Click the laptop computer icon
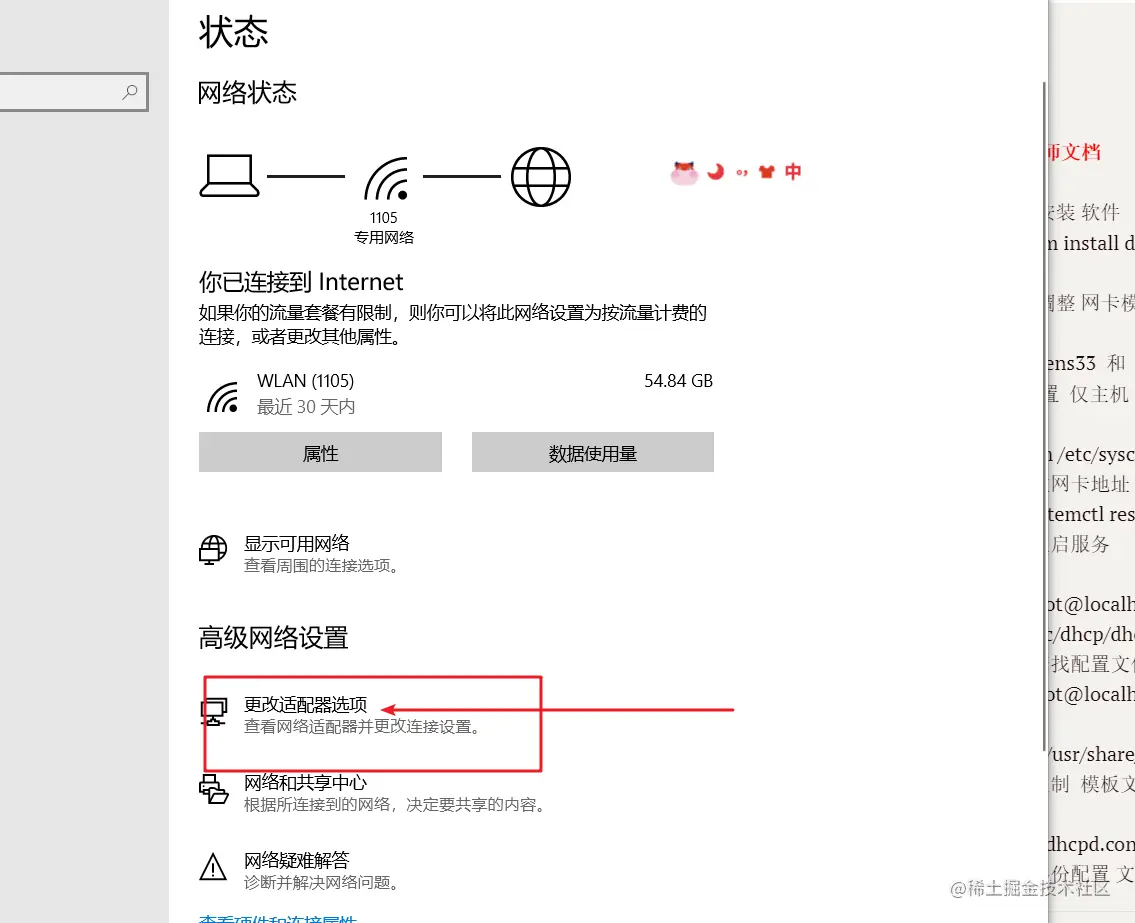Screen dimensions: 1135x923 (x=229, y=176)
